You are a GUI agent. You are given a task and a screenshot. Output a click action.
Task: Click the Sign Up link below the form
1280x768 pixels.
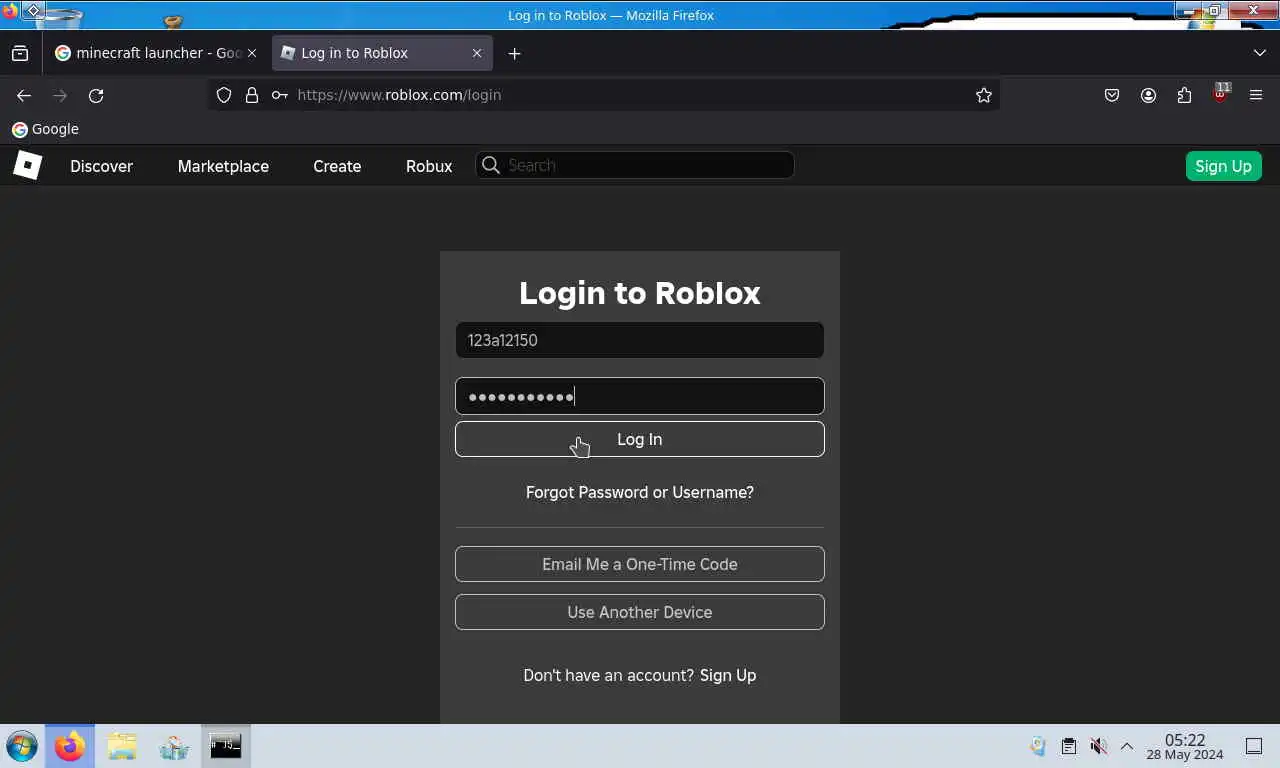(x=728, y=675)
